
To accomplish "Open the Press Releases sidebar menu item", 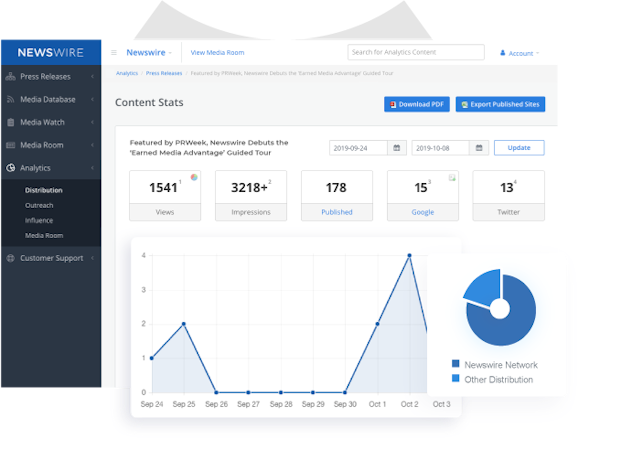I will (x=51, y=77).
